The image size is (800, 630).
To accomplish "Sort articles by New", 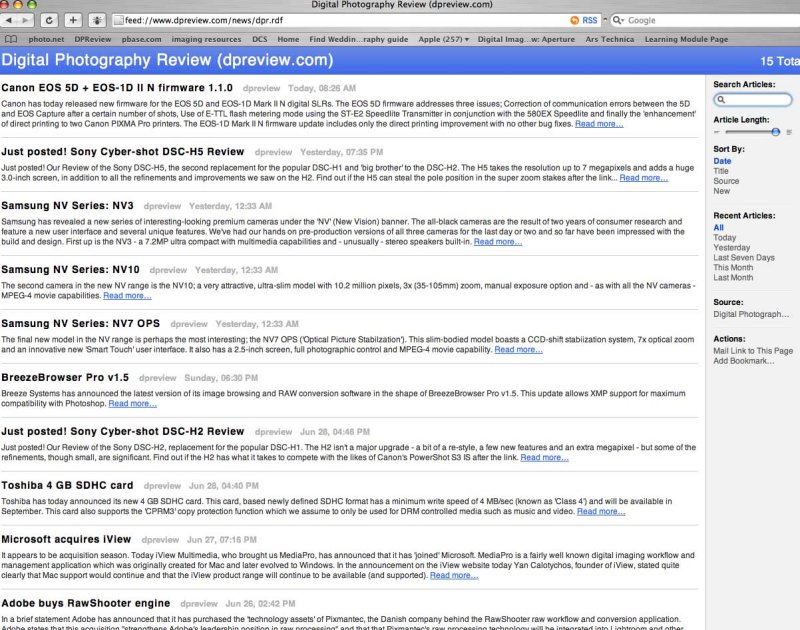I will coord(721,191).
